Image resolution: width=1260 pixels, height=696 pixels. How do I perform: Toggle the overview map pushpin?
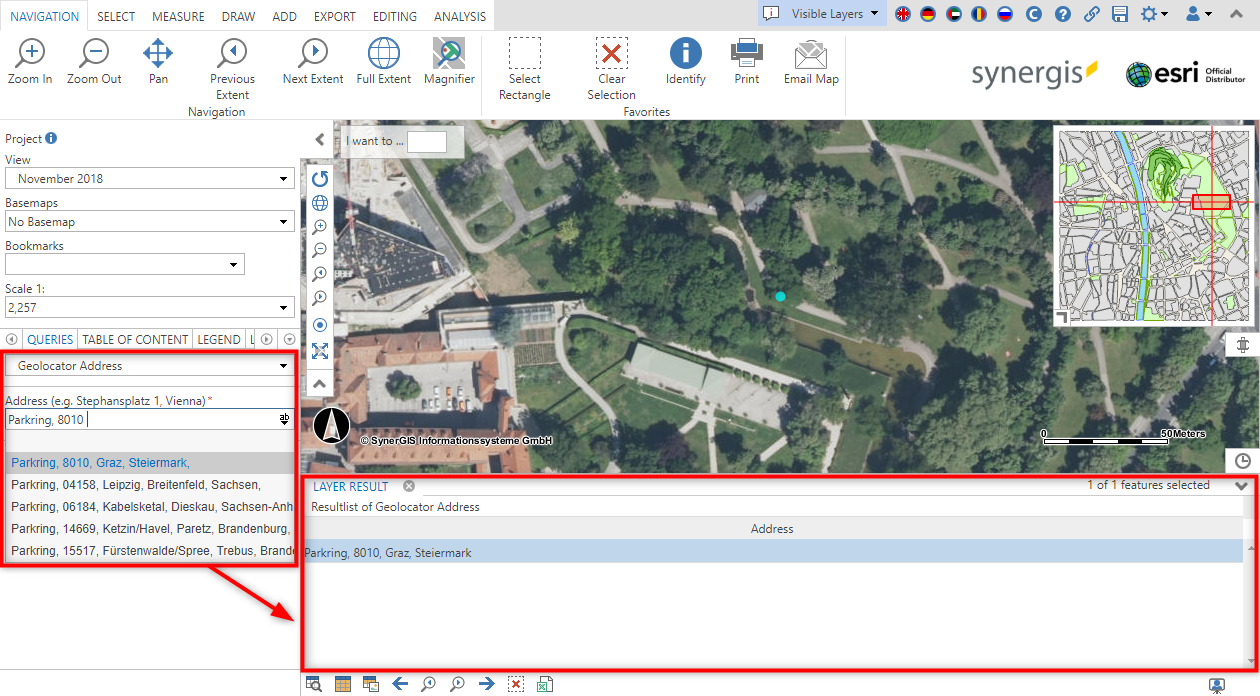point(1241,343)
